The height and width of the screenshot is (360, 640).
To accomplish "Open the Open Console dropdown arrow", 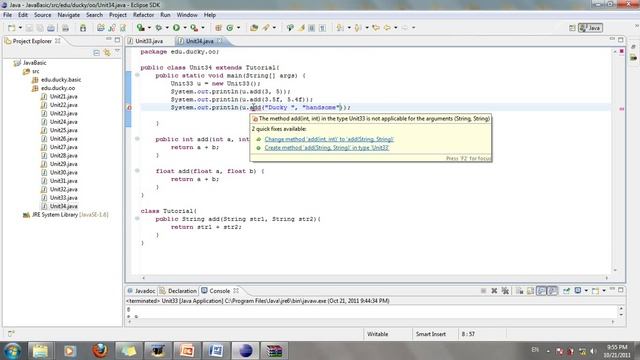I will click(x=604, y=291).
